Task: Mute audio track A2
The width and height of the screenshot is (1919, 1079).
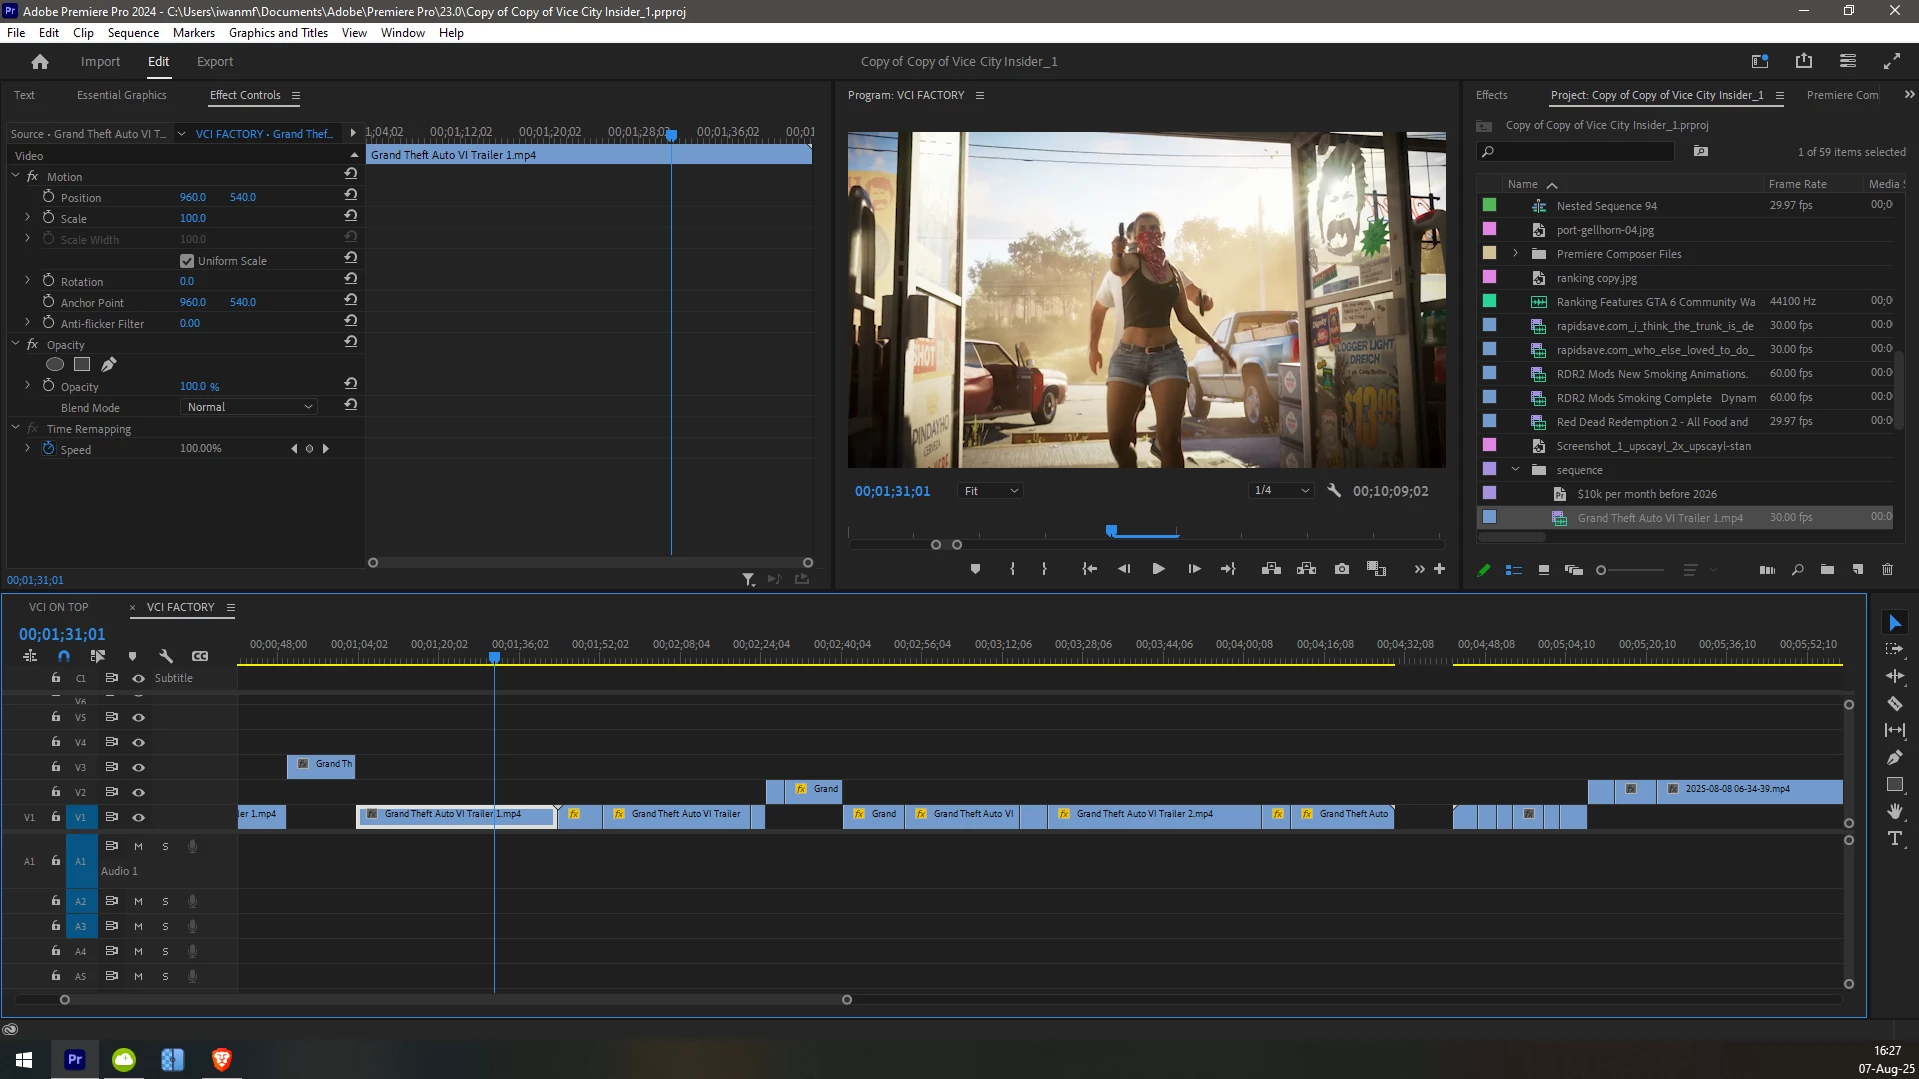Action: point(139,902)
